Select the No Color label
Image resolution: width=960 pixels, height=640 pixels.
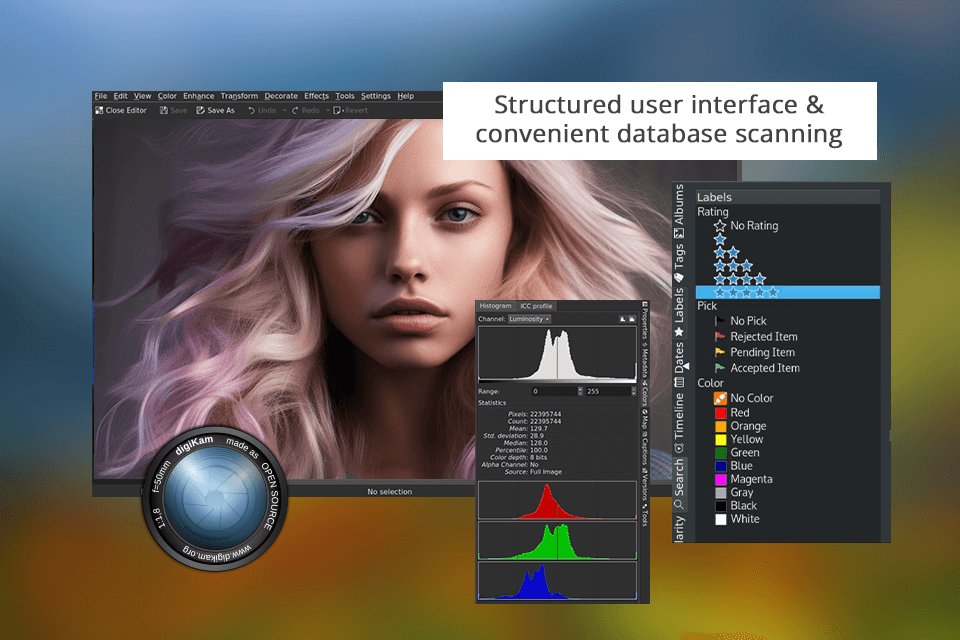[x=743, y=398]
